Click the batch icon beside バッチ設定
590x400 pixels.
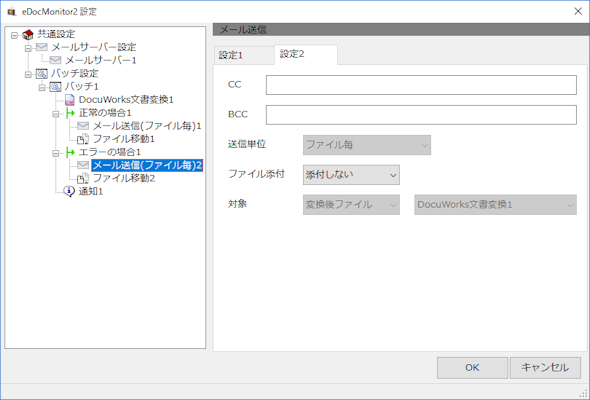click(41, 74)
